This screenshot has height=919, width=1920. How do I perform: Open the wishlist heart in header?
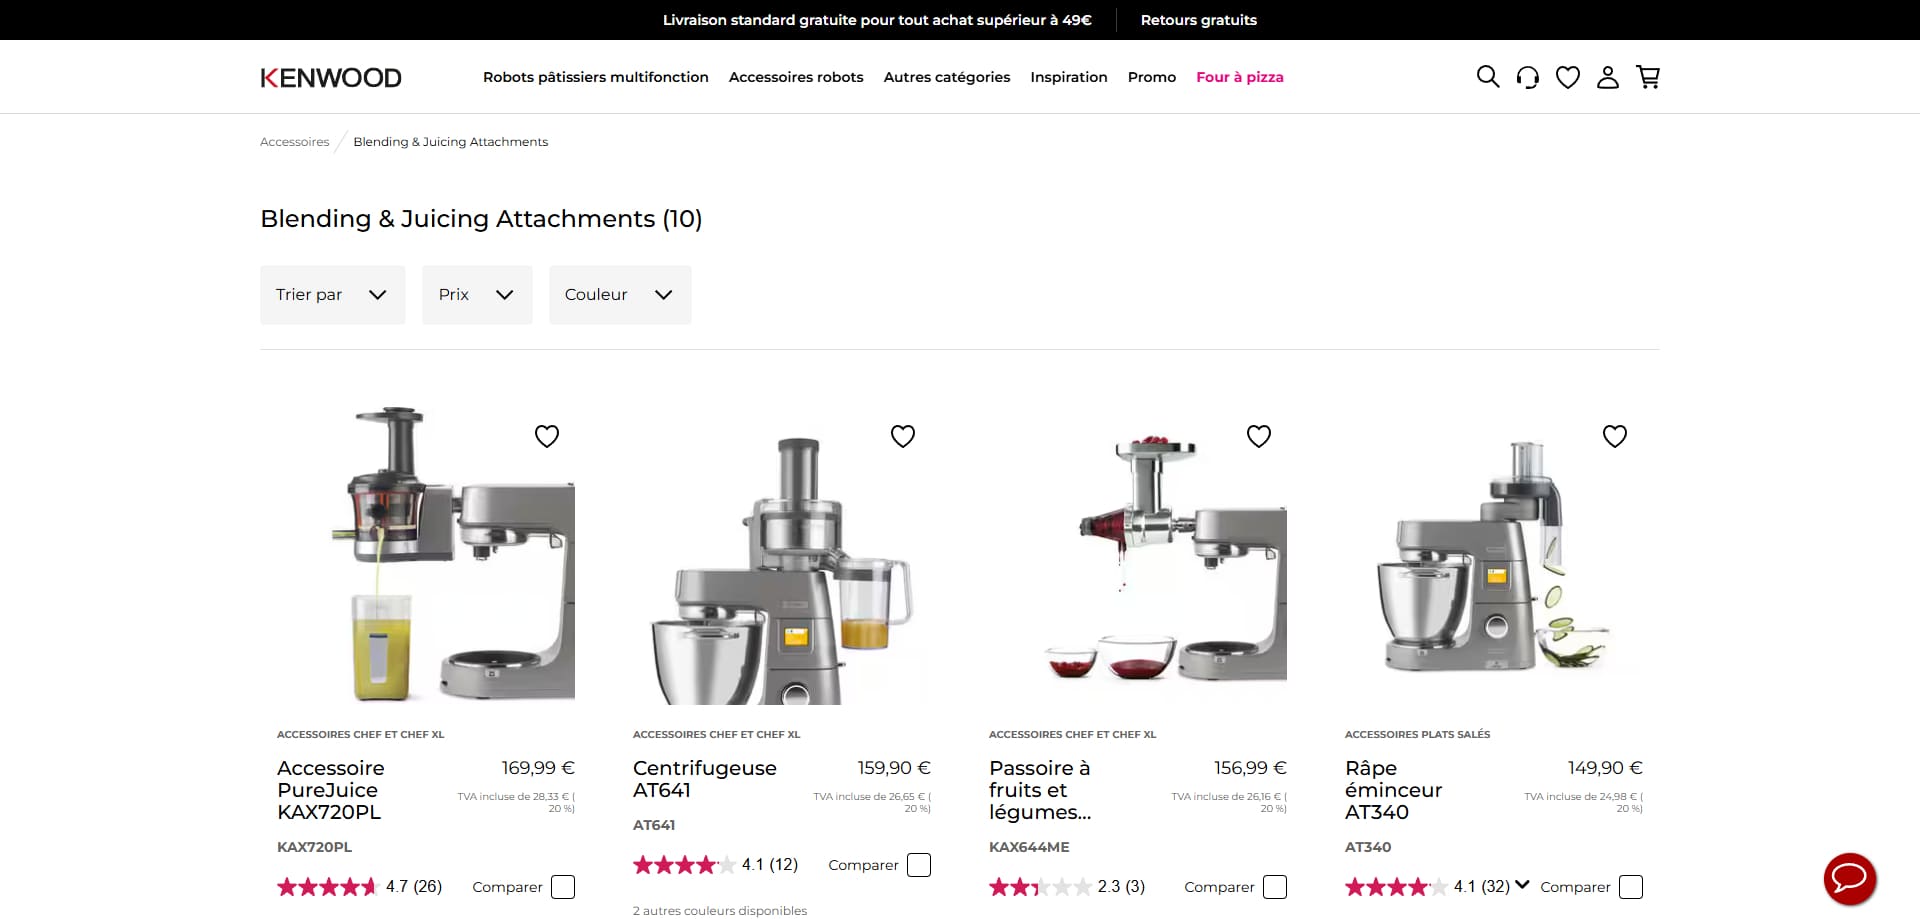coord(1568,77)
